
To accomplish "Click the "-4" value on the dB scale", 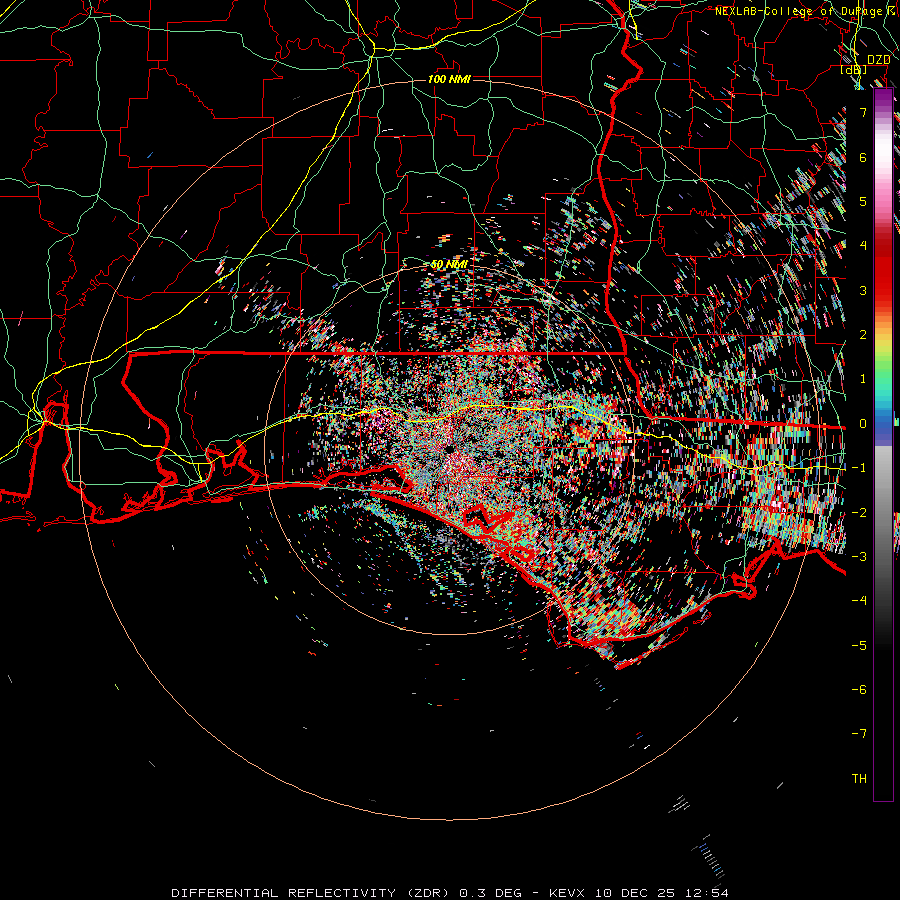I will point(859,601).
